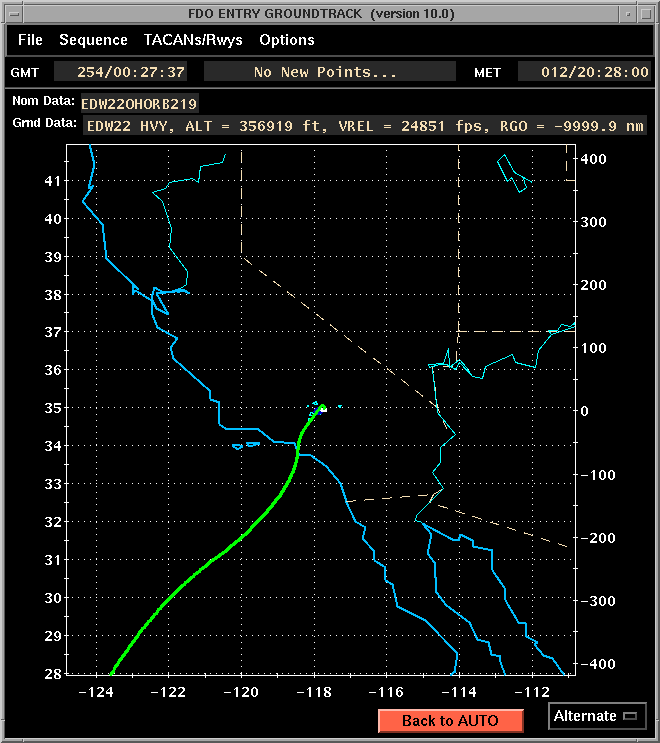Click the Nom Data: label
660x743 pixels.
(x=44, y=100)
